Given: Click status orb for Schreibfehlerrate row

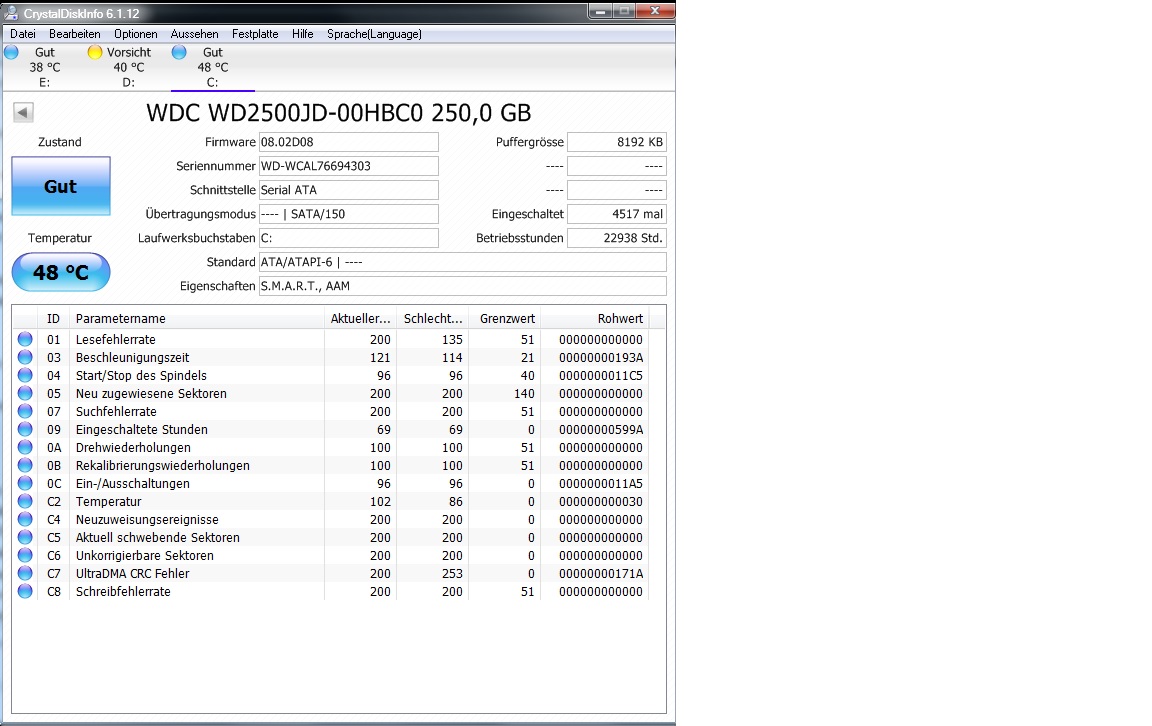Looking at the screenshot, I should 25,592.
